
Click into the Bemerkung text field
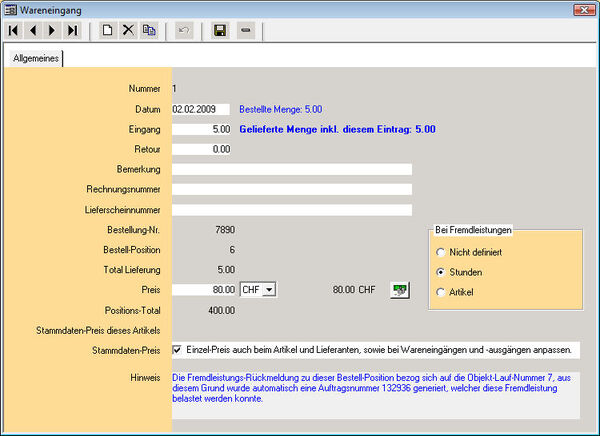(x=291, y=169)
